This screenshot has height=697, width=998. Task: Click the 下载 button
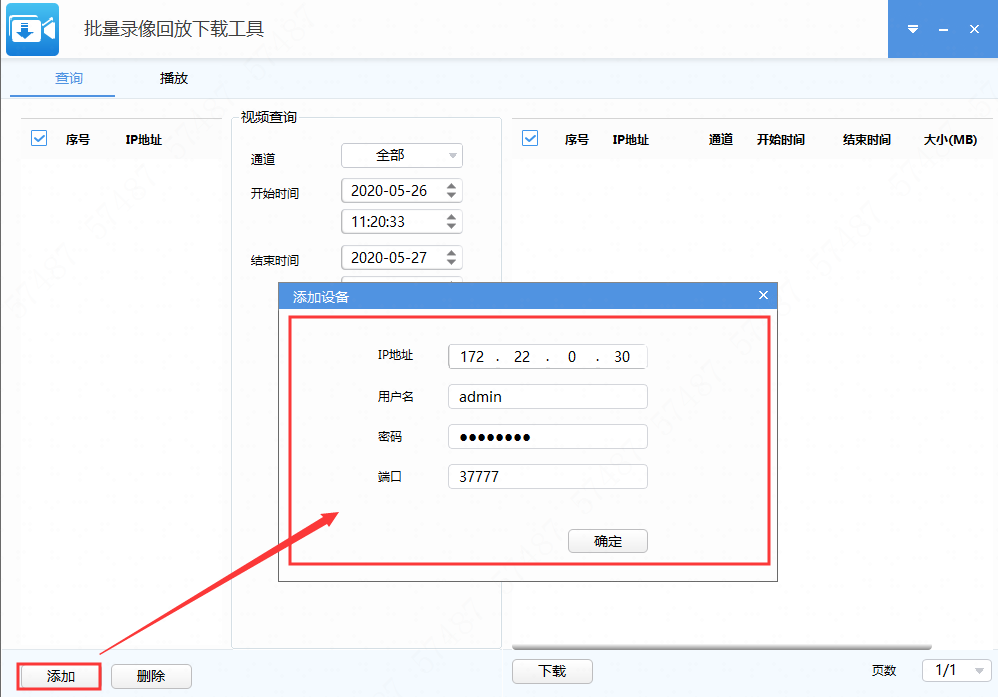(552, 671)
